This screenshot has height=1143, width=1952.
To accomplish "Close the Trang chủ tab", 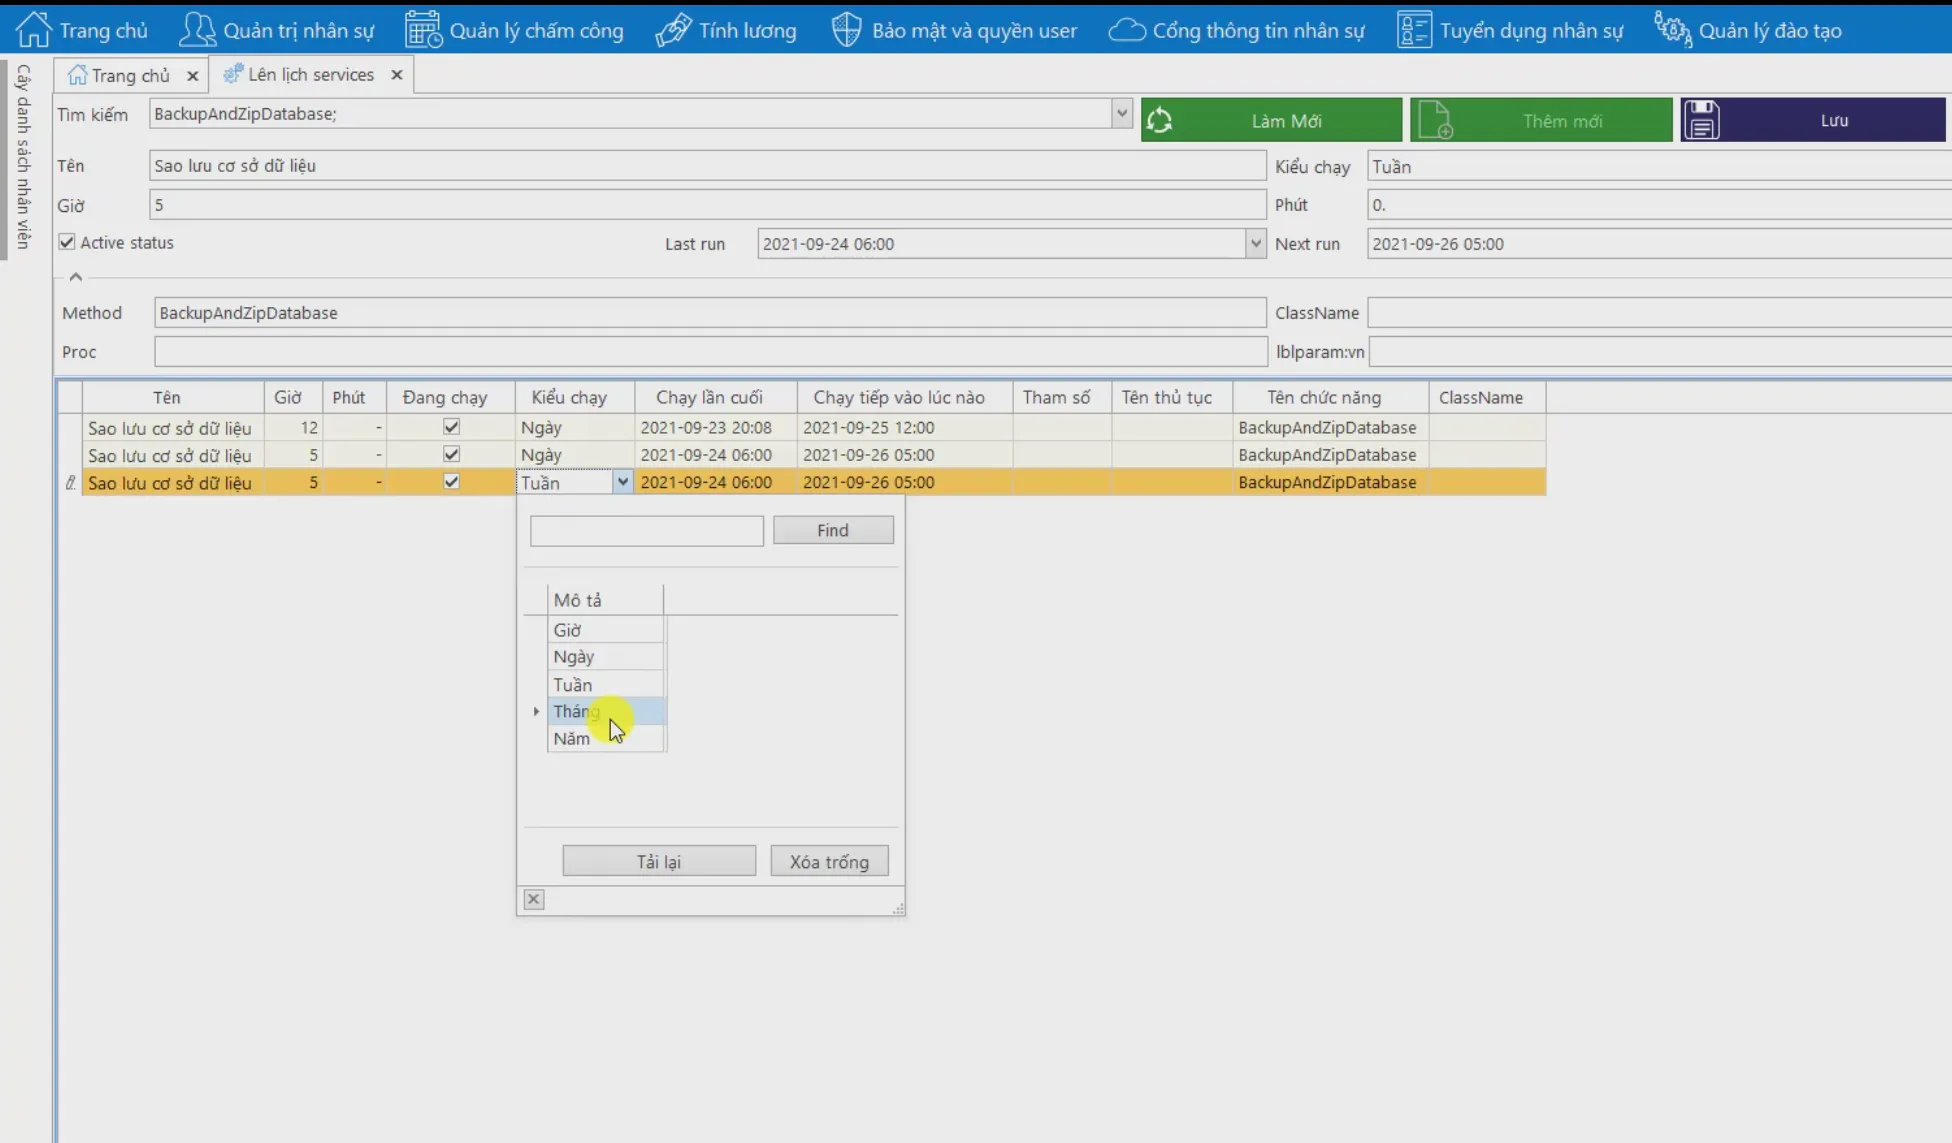I will [193, 76].
